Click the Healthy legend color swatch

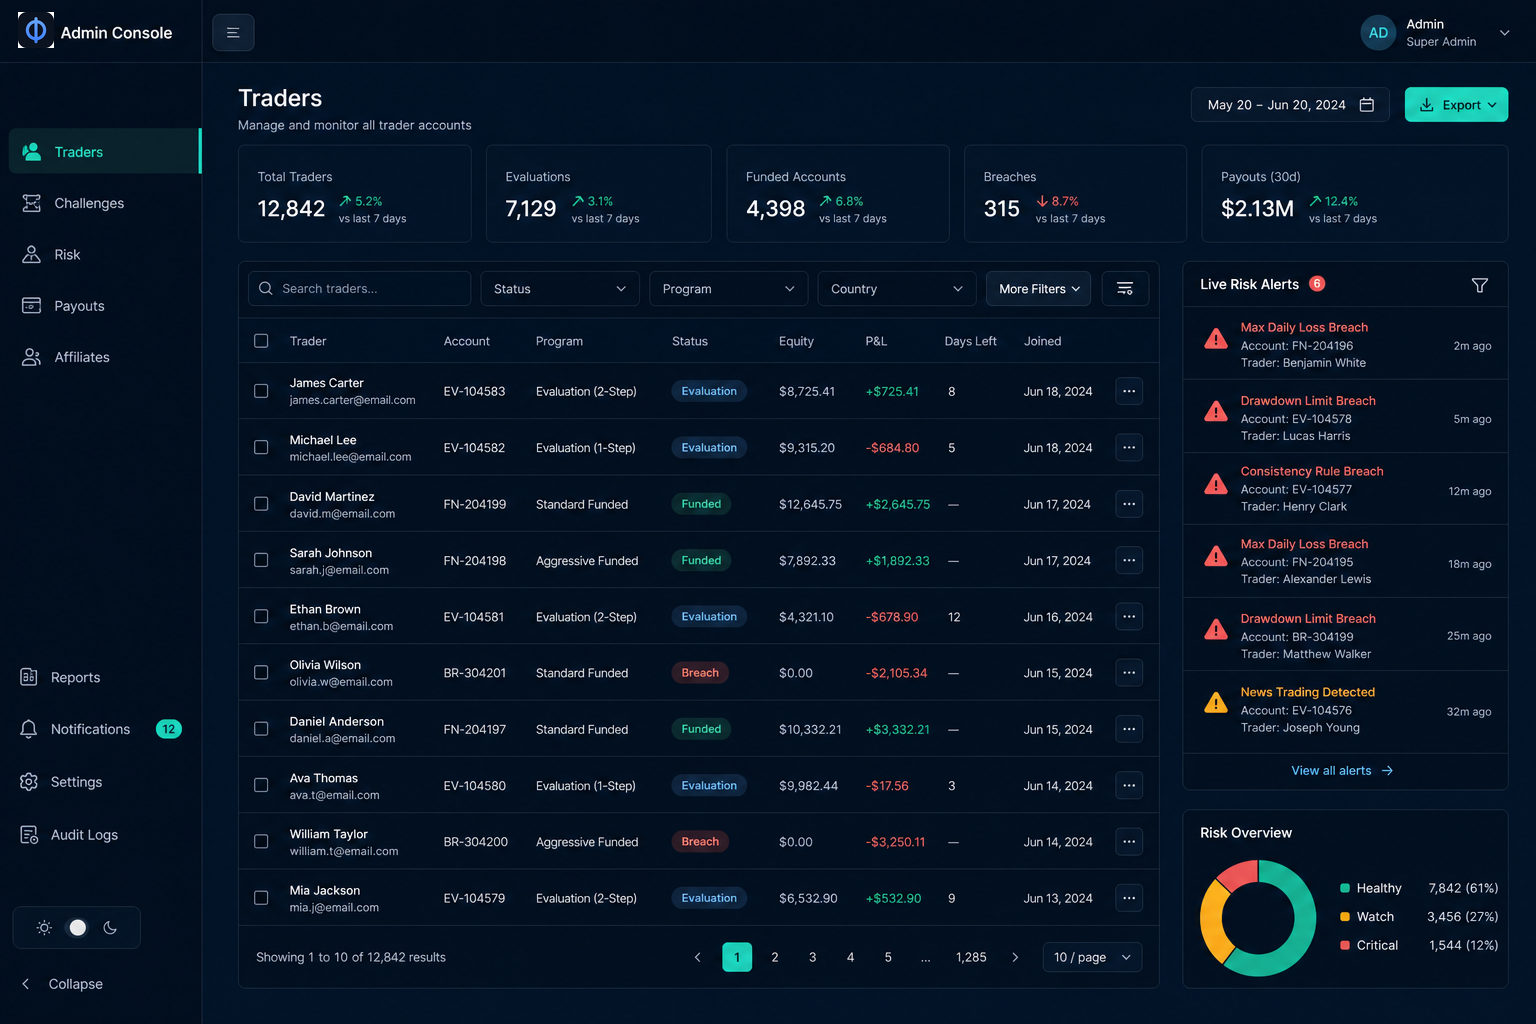(x=1345, y=888)
